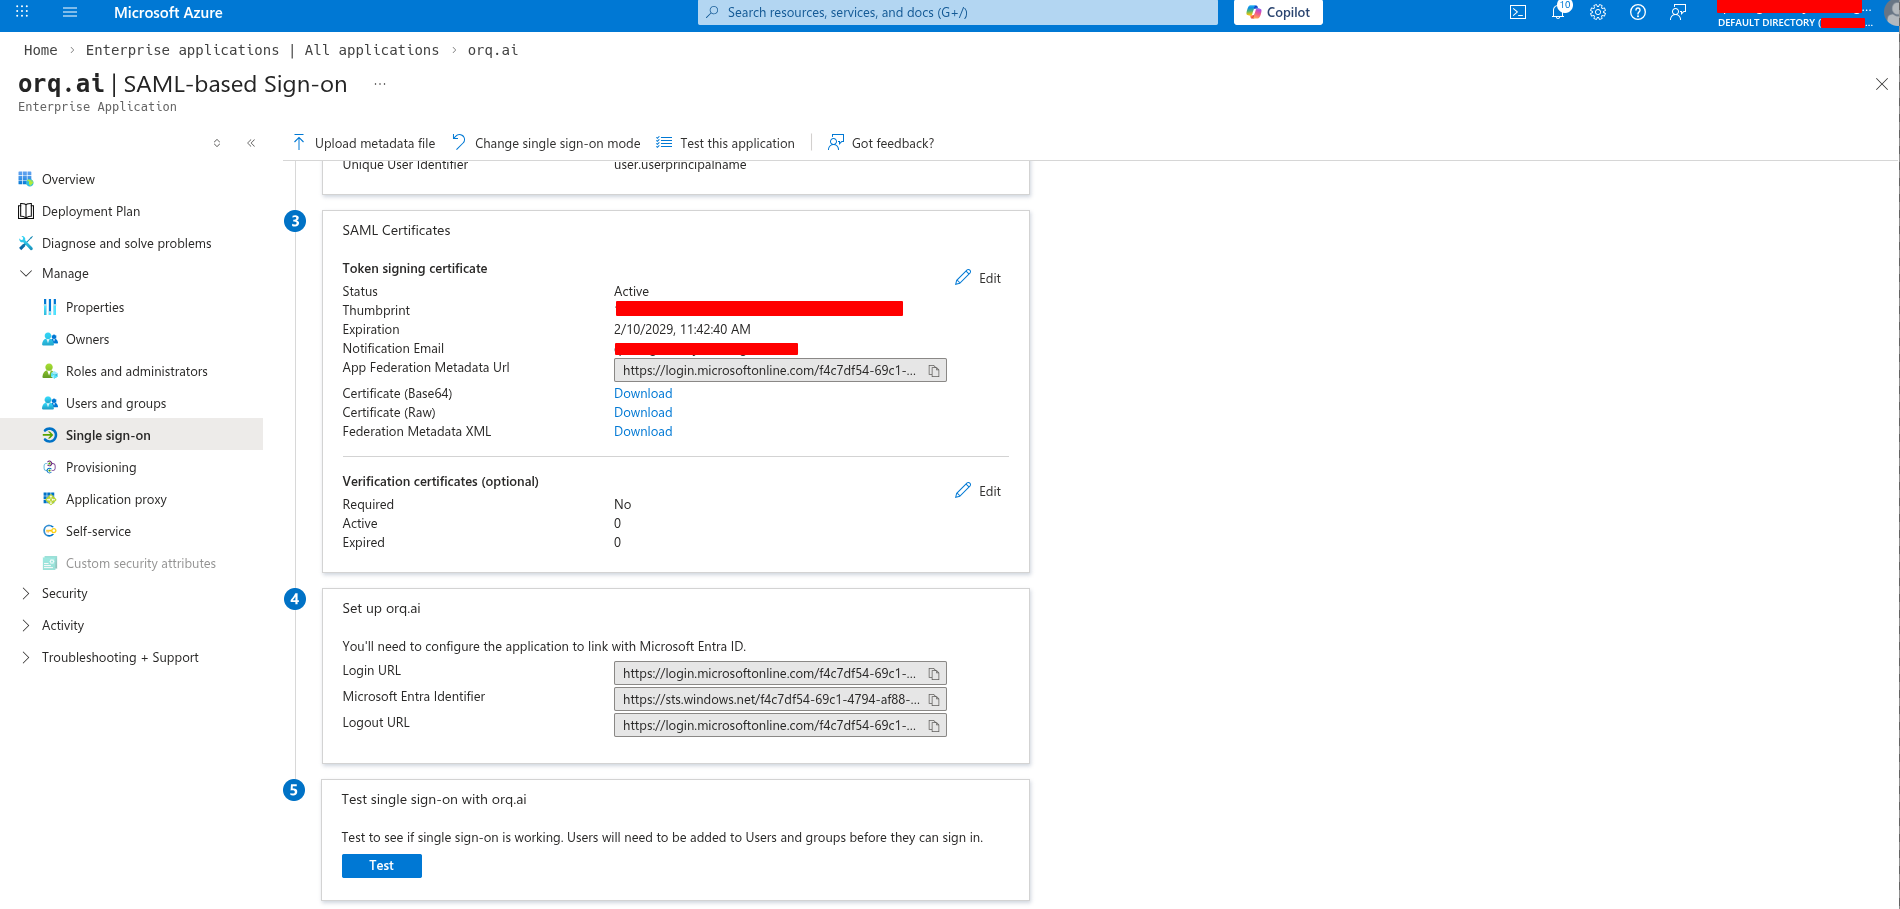
Task: Copy the Login URL using the copy icon
Action: coord(934,673)
